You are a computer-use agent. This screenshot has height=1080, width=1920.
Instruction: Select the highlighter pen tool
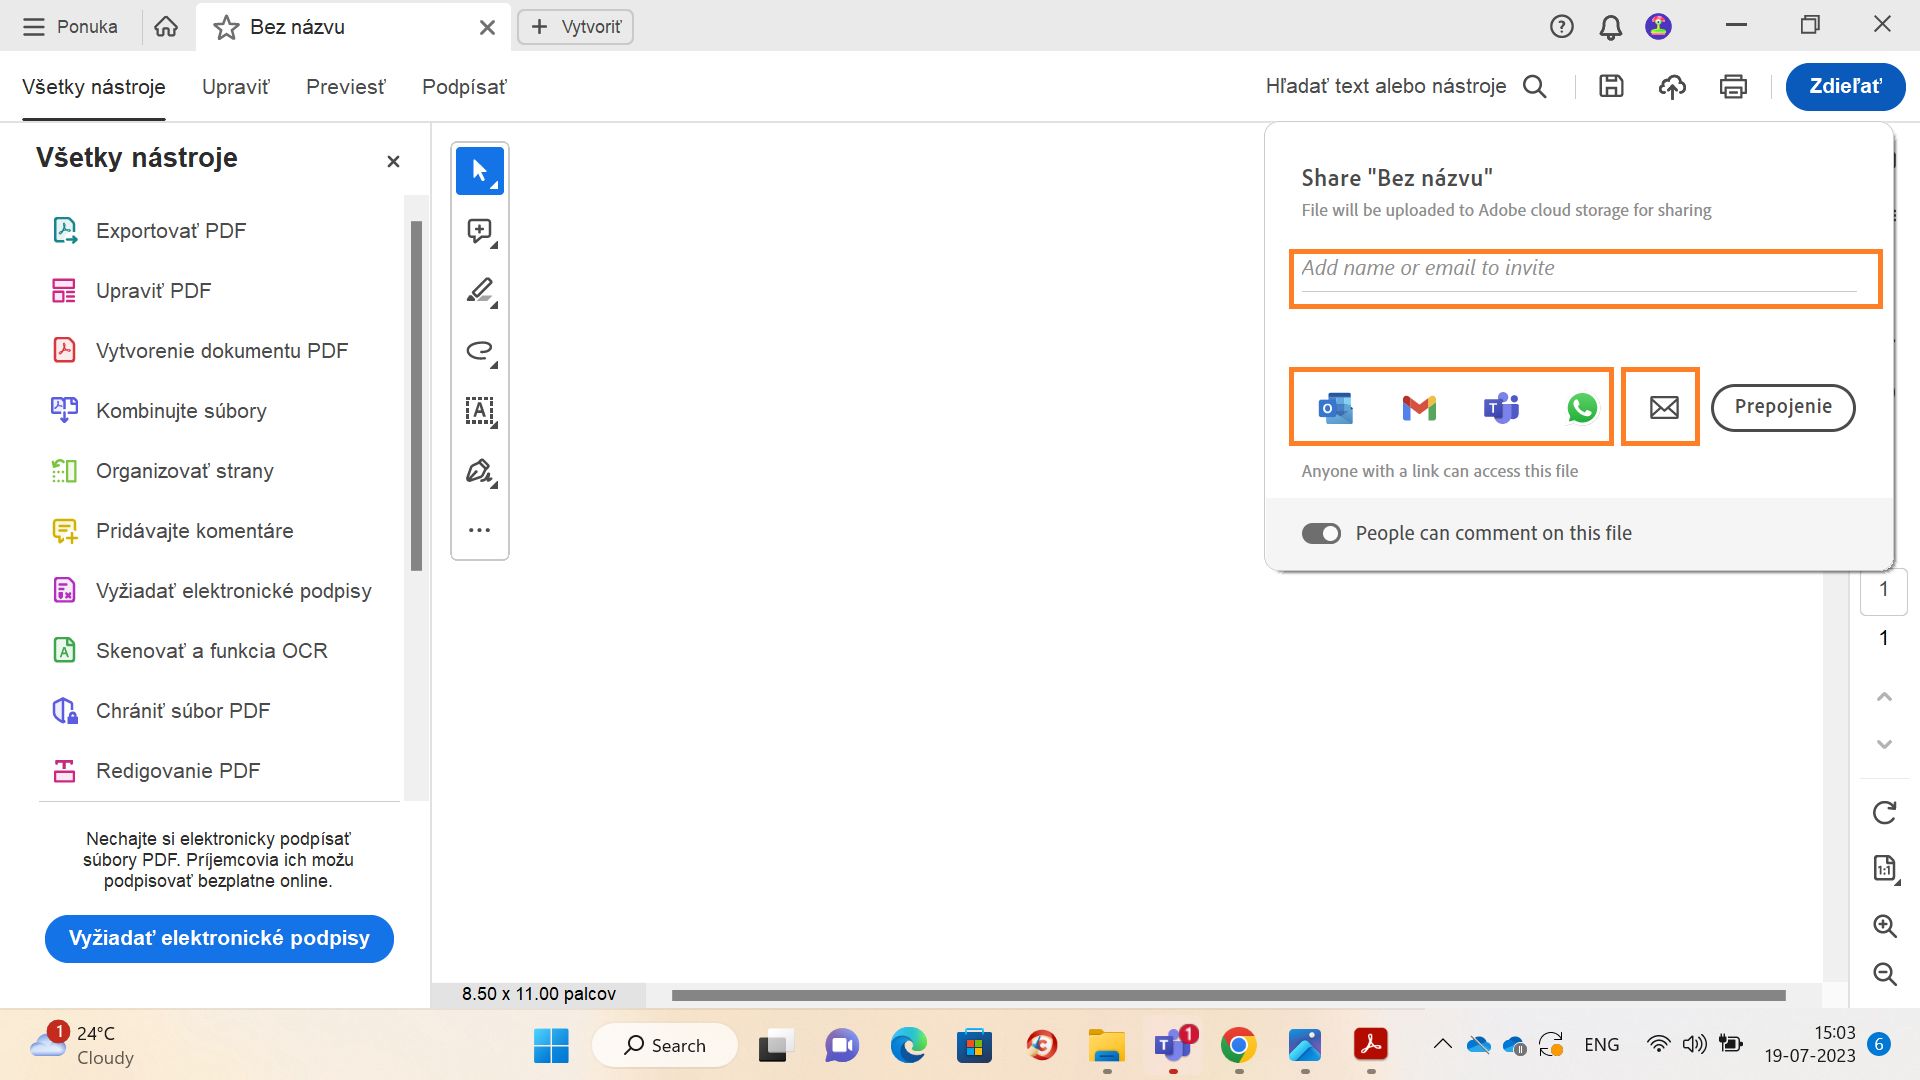click(x=480, y=291)
